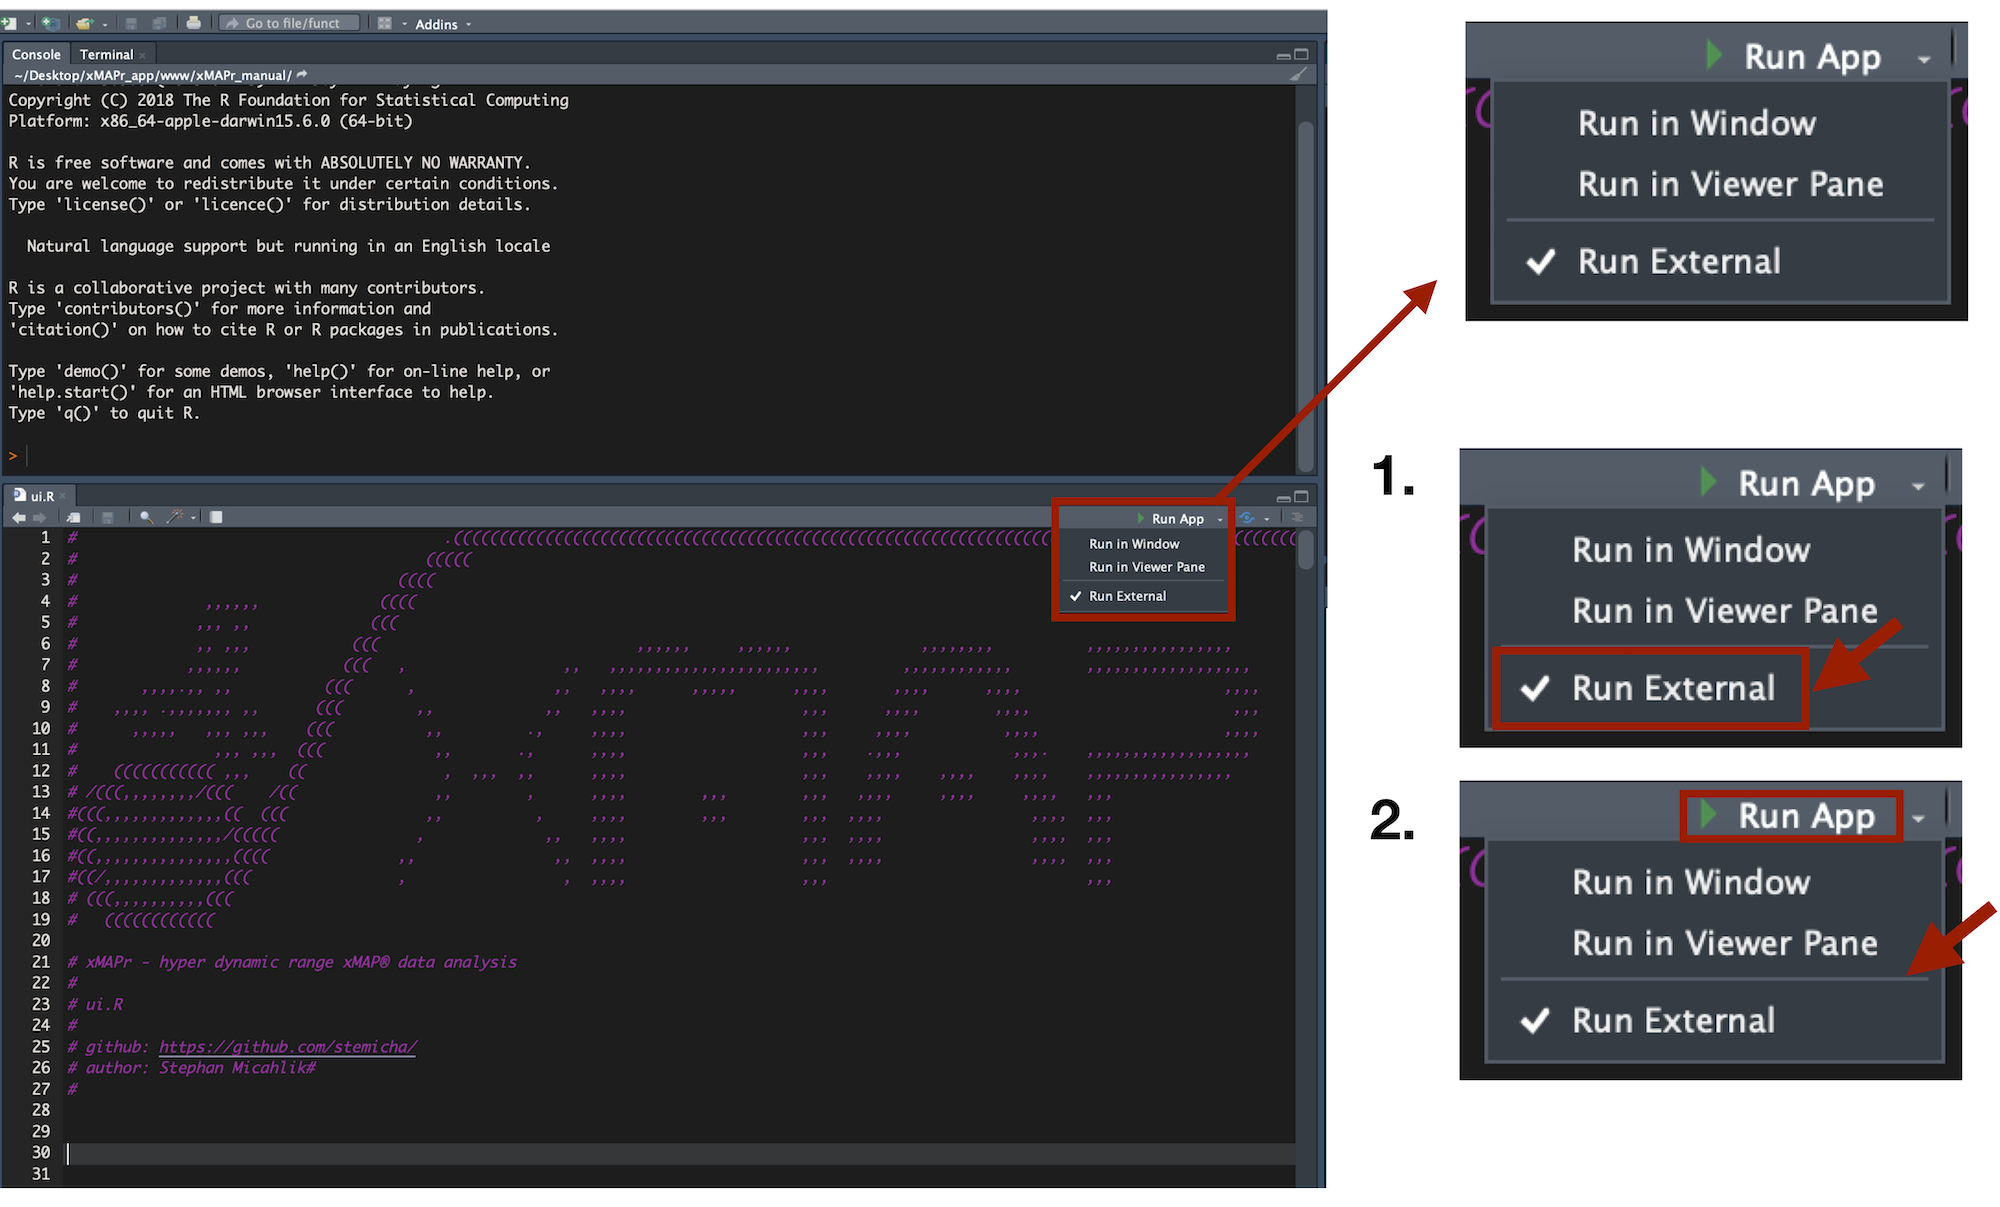This screenshot has width=2000, height=1207.
Task: Click the show in new window icon in editor
Action: (73, 517)
